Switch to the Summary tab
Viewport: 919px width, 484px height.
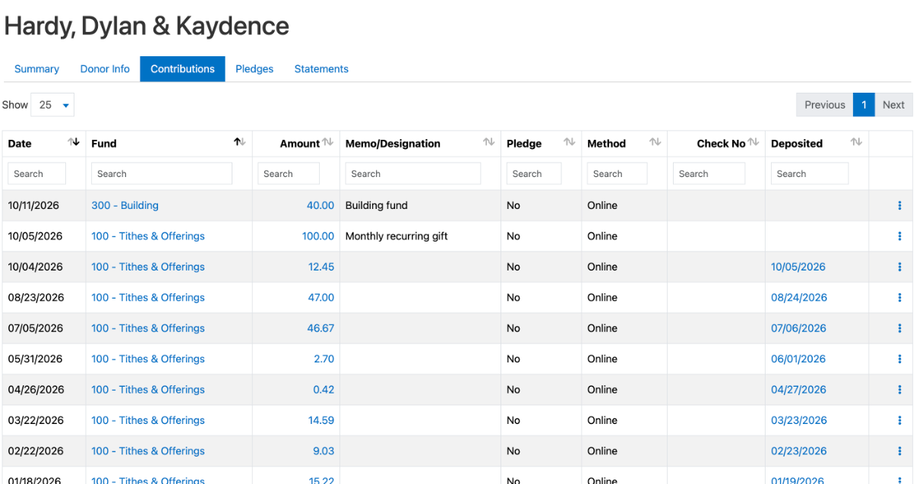click(36, 69)
